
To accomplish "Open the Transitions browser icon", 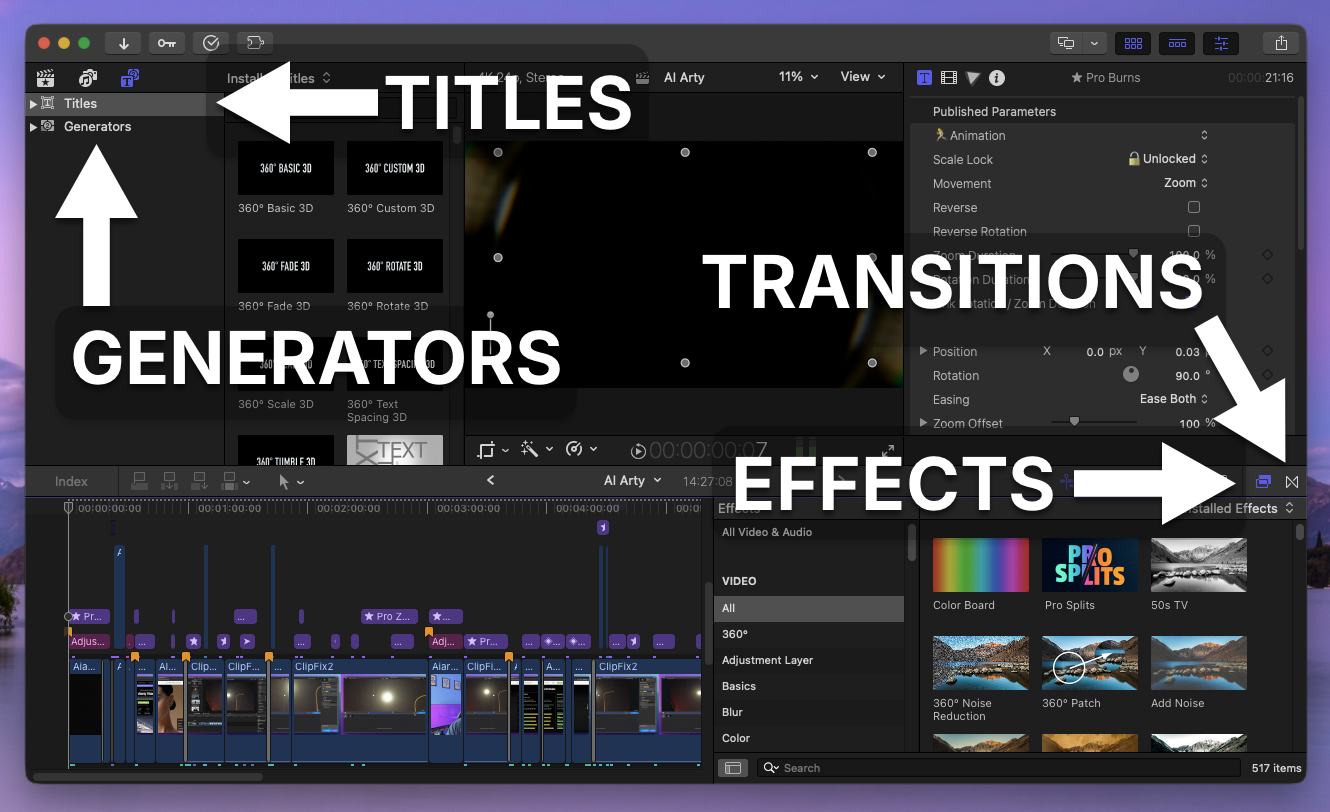I will click(1291, 481).
